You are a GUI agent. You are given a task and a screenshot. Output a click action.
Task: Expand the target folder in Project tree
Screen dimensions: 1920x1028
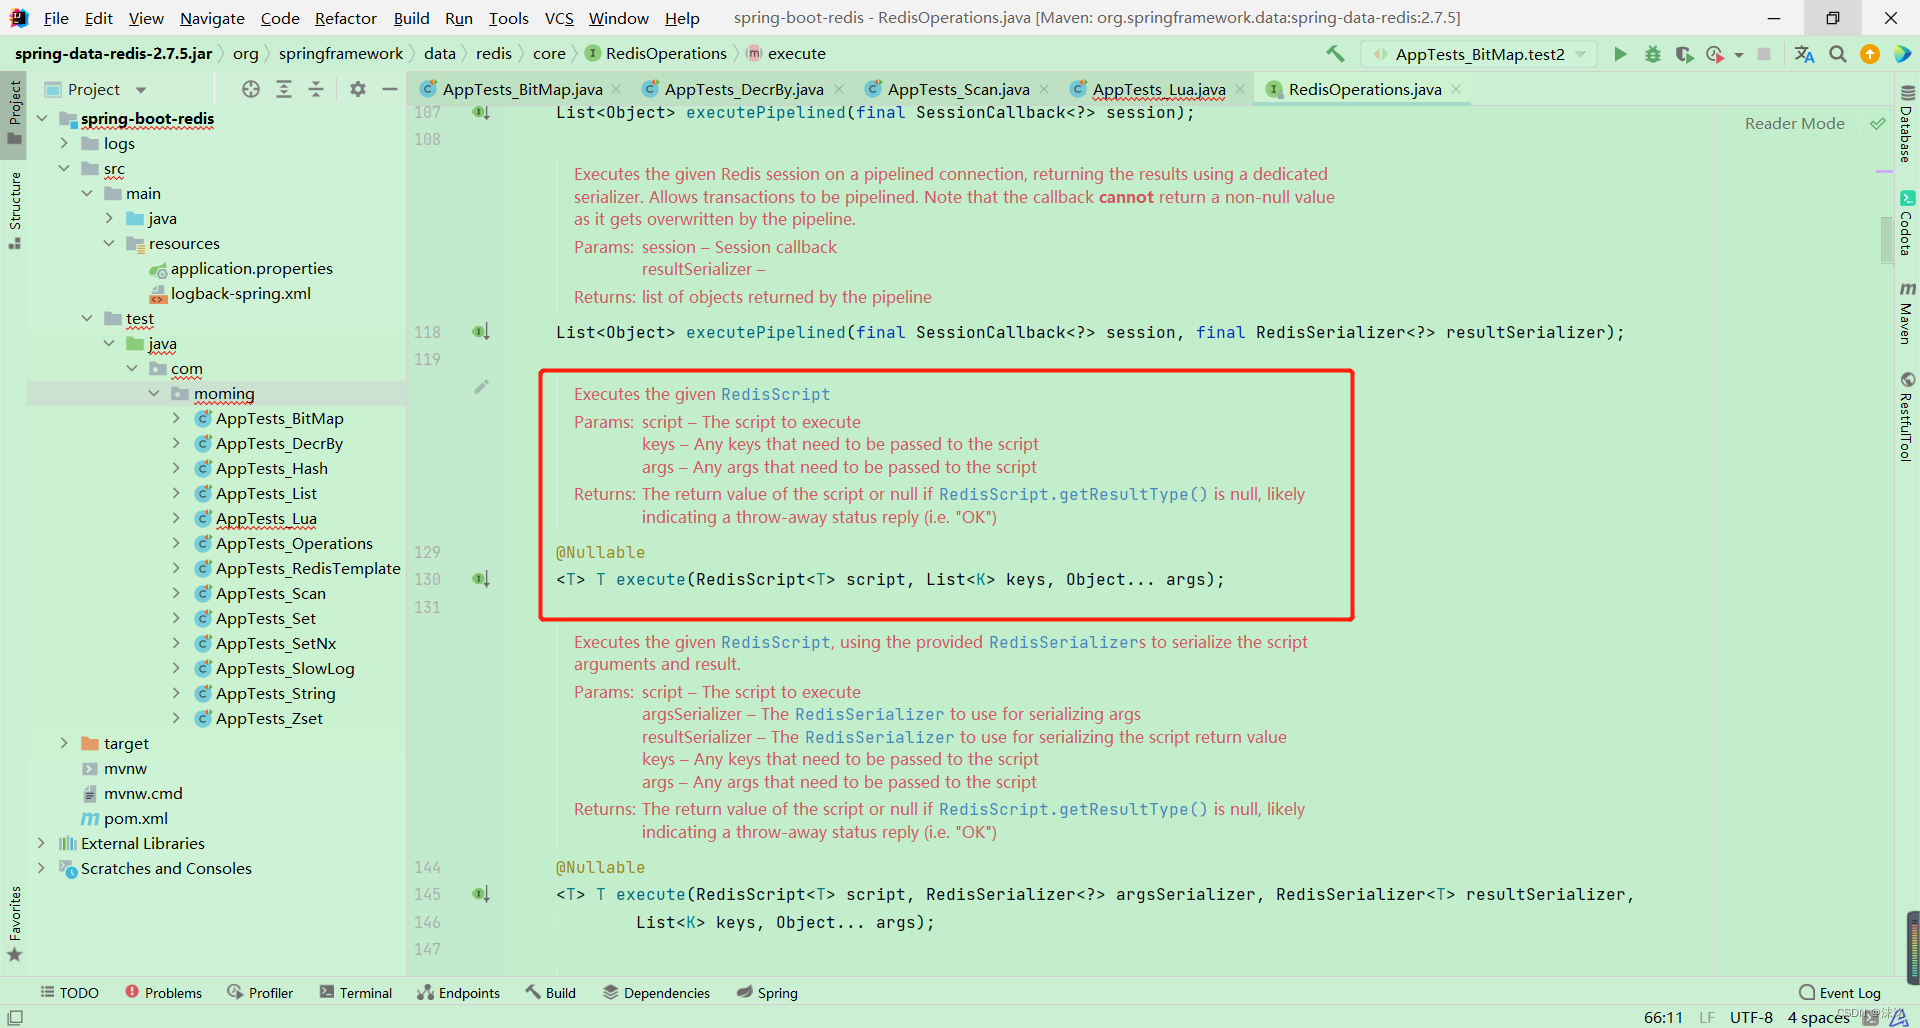(64, 743)
